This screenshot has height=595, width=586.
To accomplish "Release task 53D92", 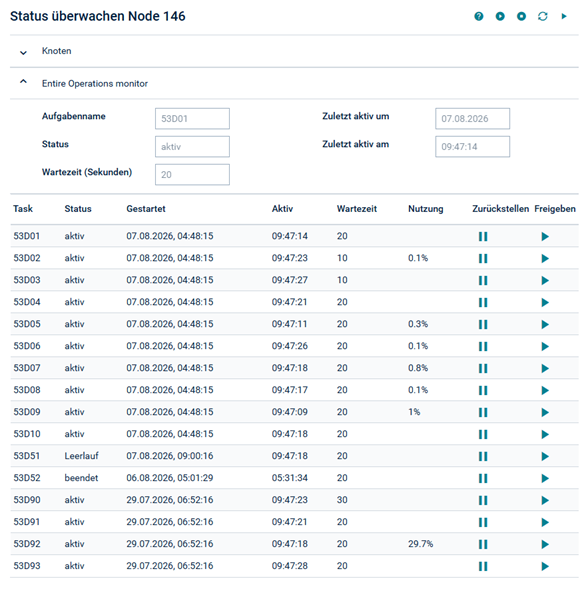I will coord(545,545).
